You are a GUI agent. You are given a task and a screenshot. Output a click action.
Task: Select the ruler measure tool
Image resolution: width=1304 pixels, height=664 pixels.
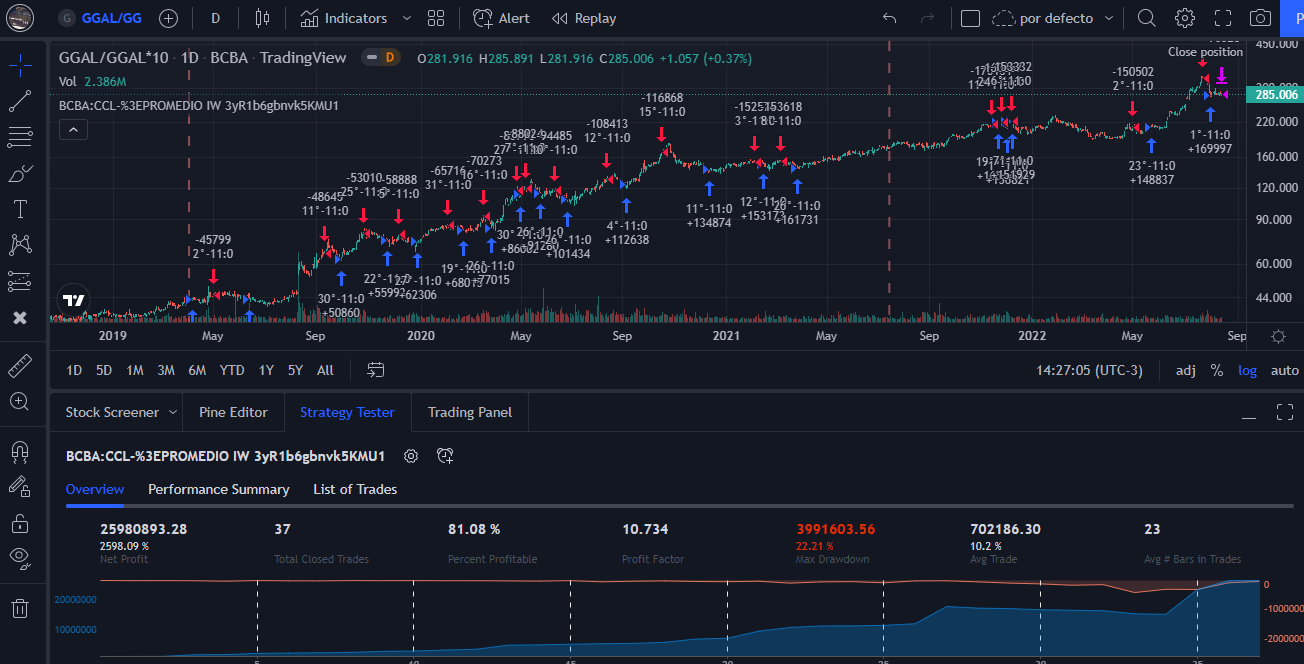pos(19,365)
